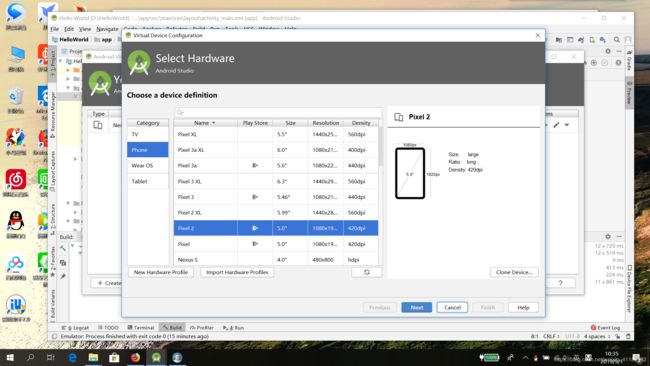Choose the Nexus S device row
The image size is (650, 366).
(x=276, y=259)
